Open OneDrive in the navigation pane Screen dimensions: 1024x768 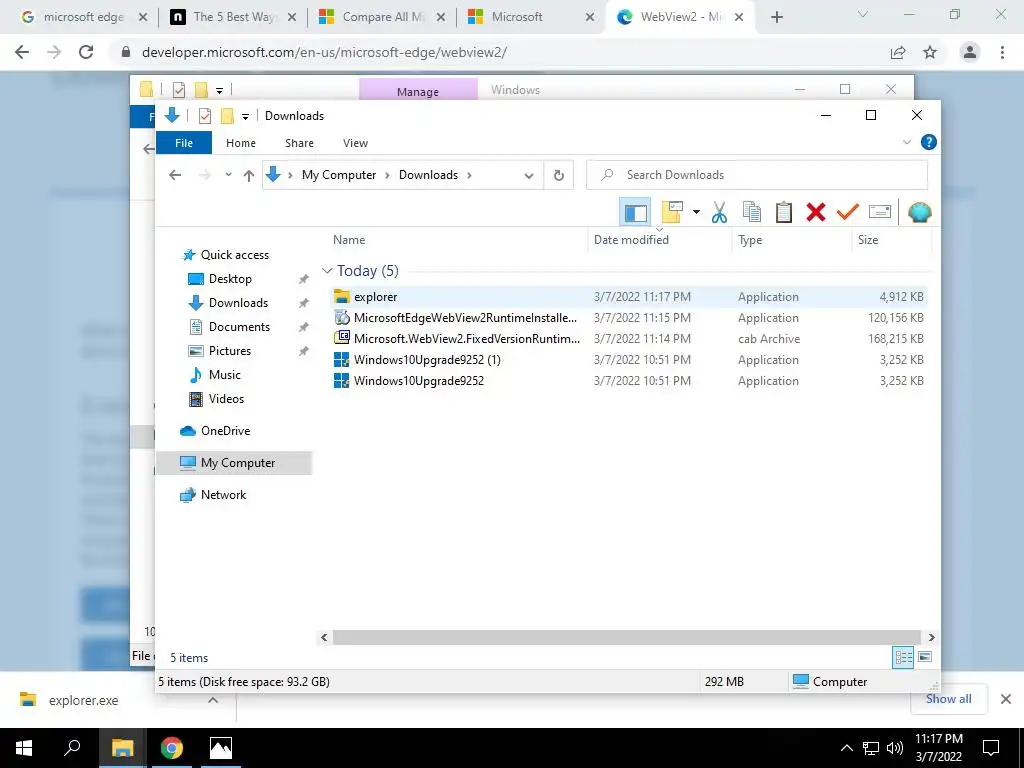coord(225,431)
